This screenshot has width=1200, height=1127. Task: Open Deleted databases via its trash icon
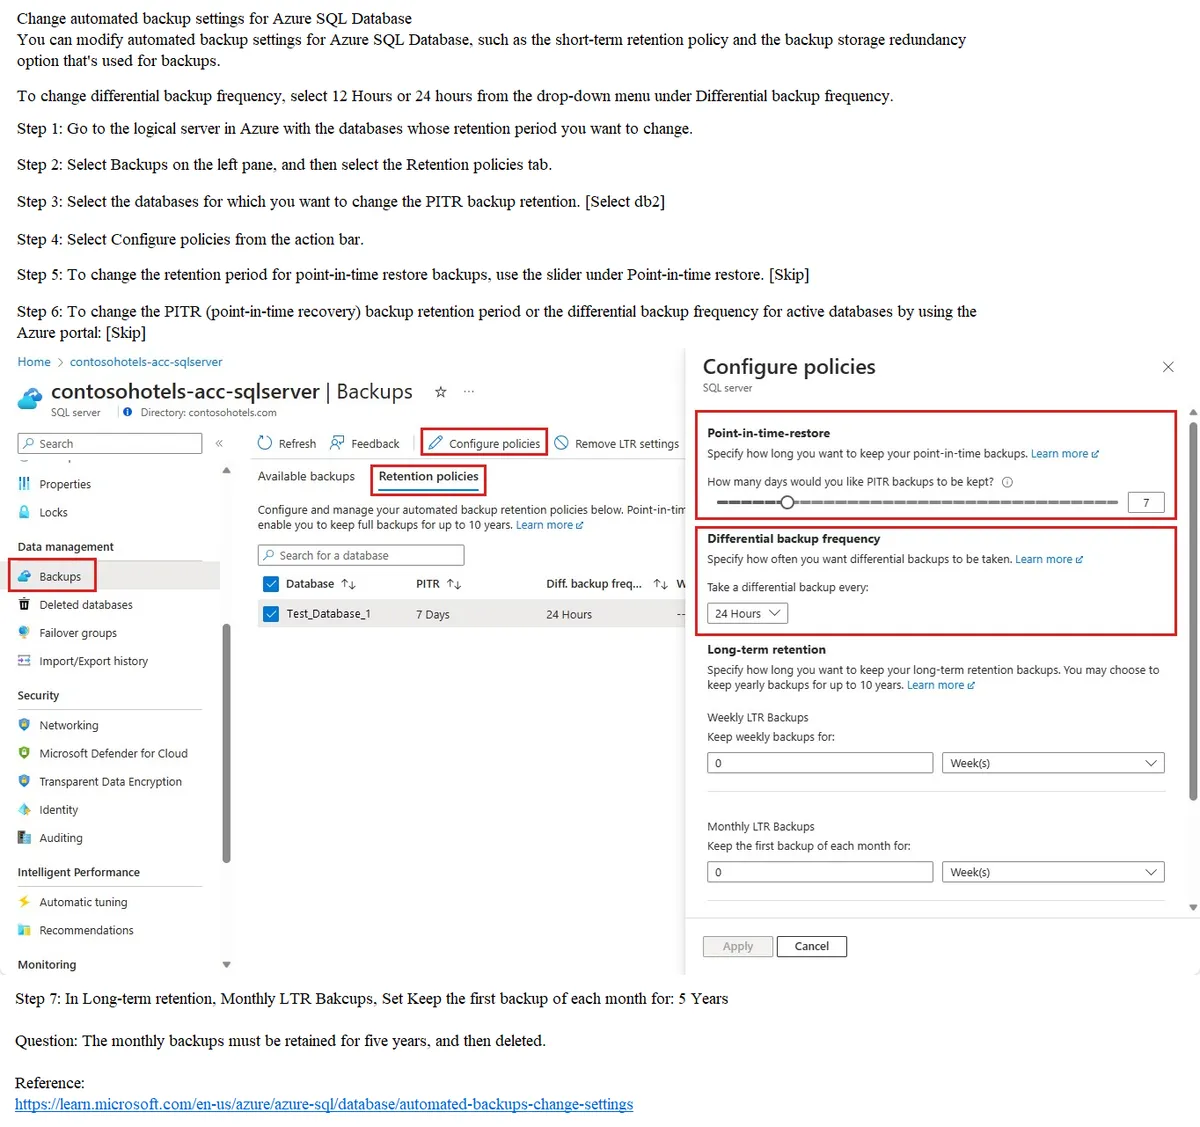pyautogui.click(x=24, y=605)
